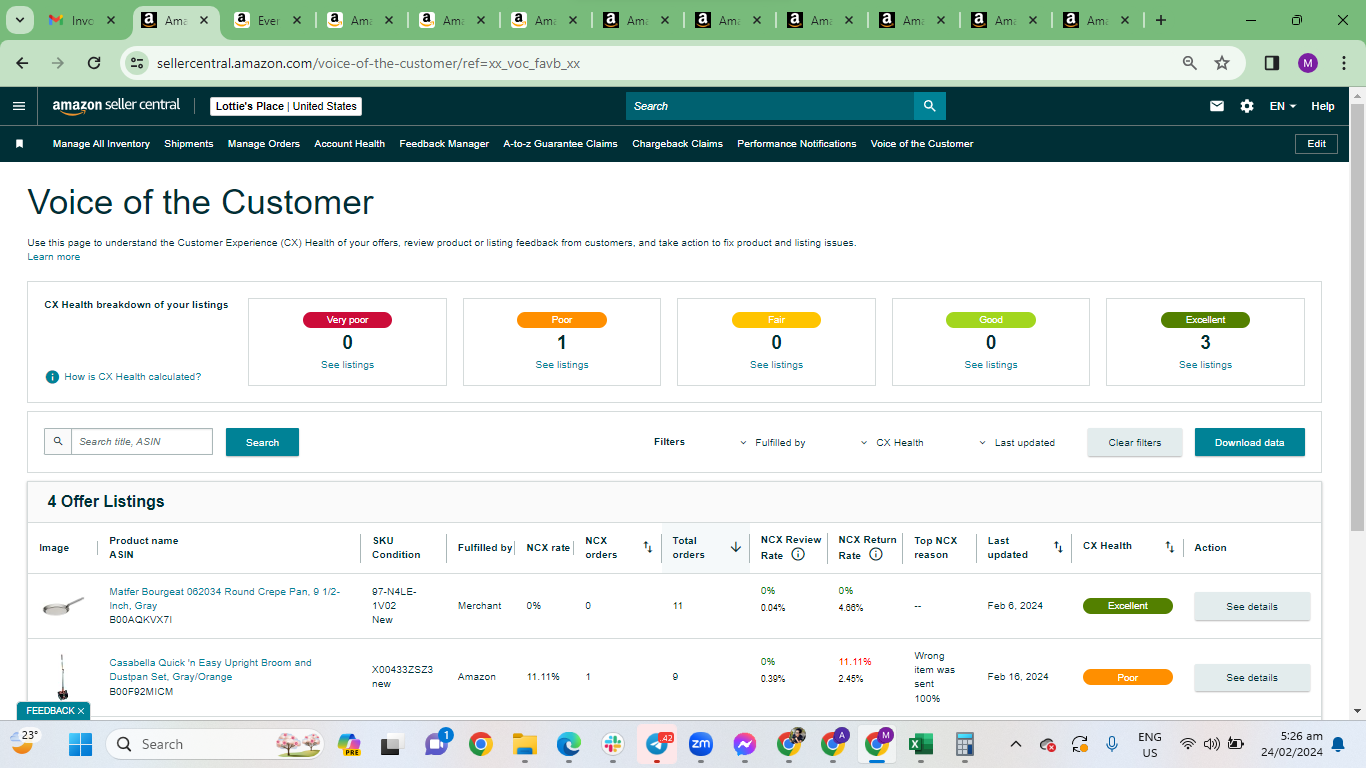This screenshot has width=1366, height=768.
Task: Go back using the browser back arrow
Action: point(22,63)
